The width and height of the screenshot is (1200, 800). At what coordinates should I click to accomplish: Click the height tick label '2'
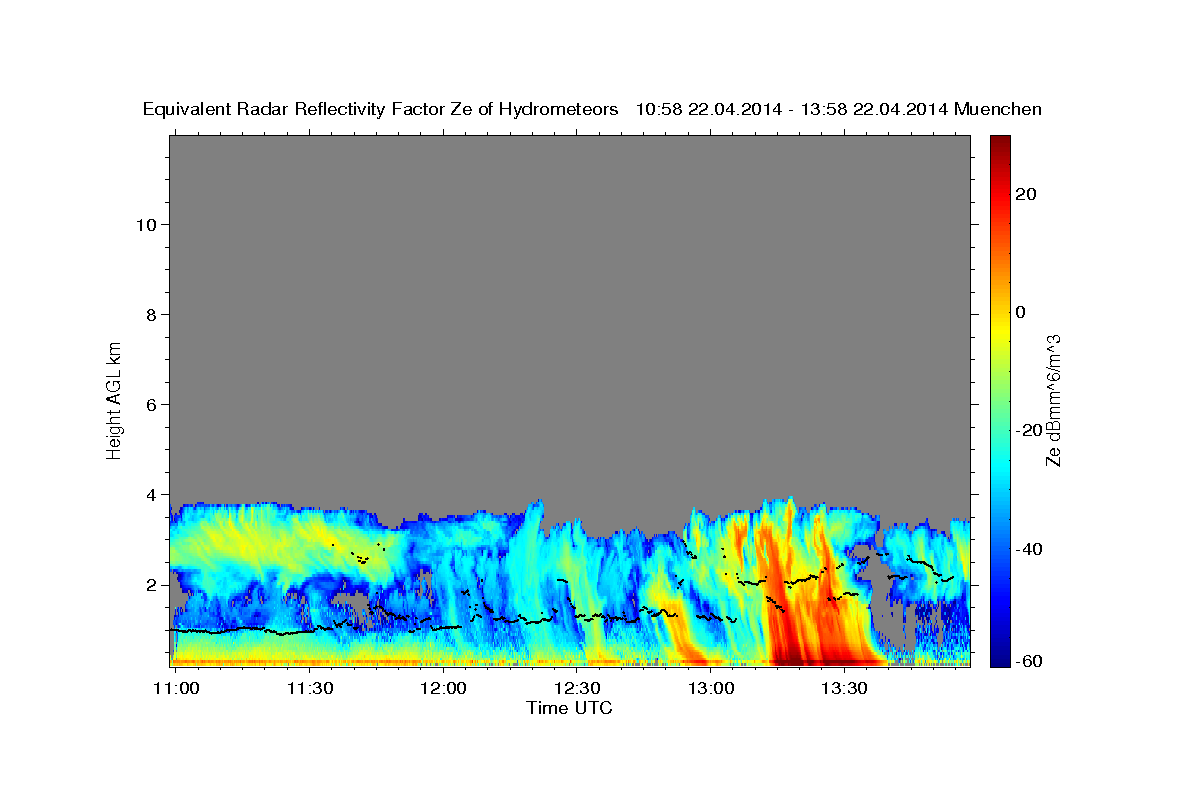152,584
